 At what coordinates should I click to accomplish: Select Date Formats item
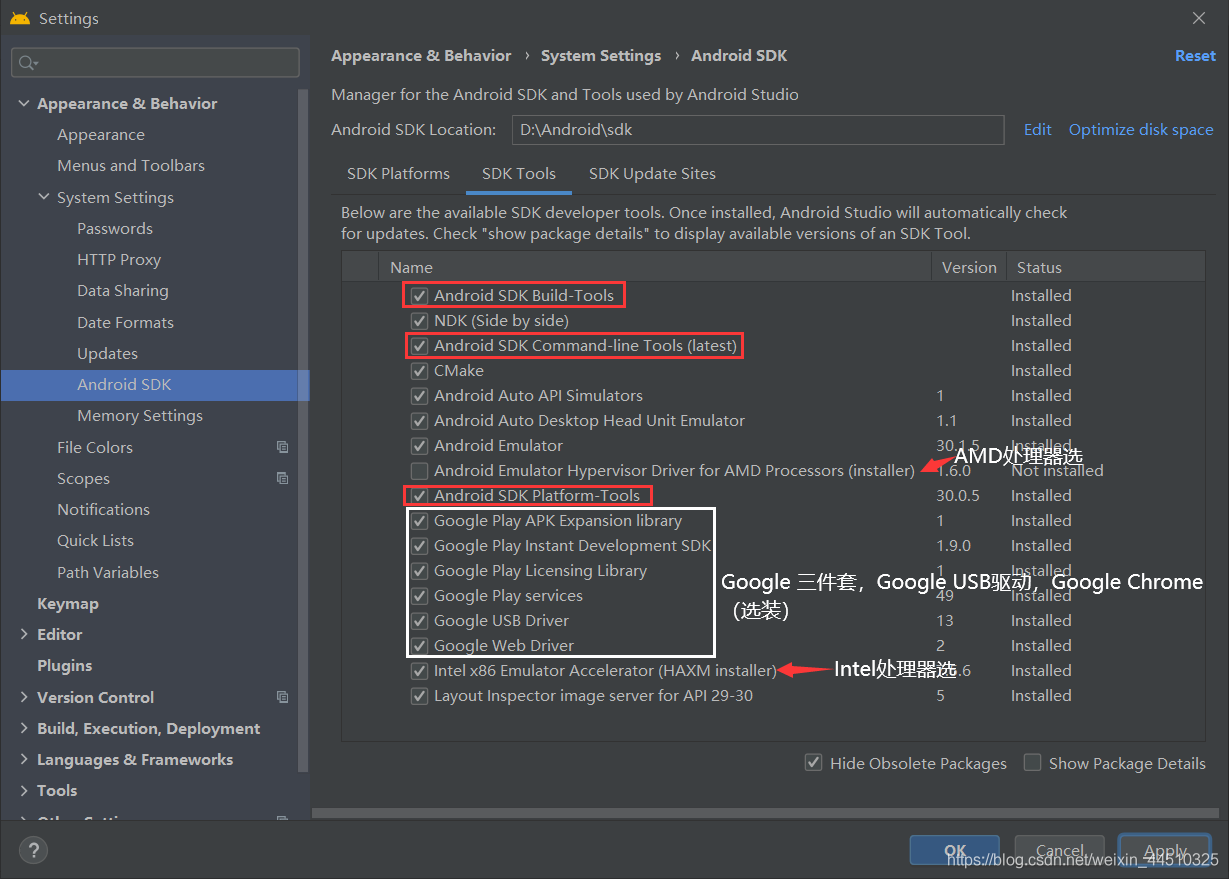tap(125, 322)
